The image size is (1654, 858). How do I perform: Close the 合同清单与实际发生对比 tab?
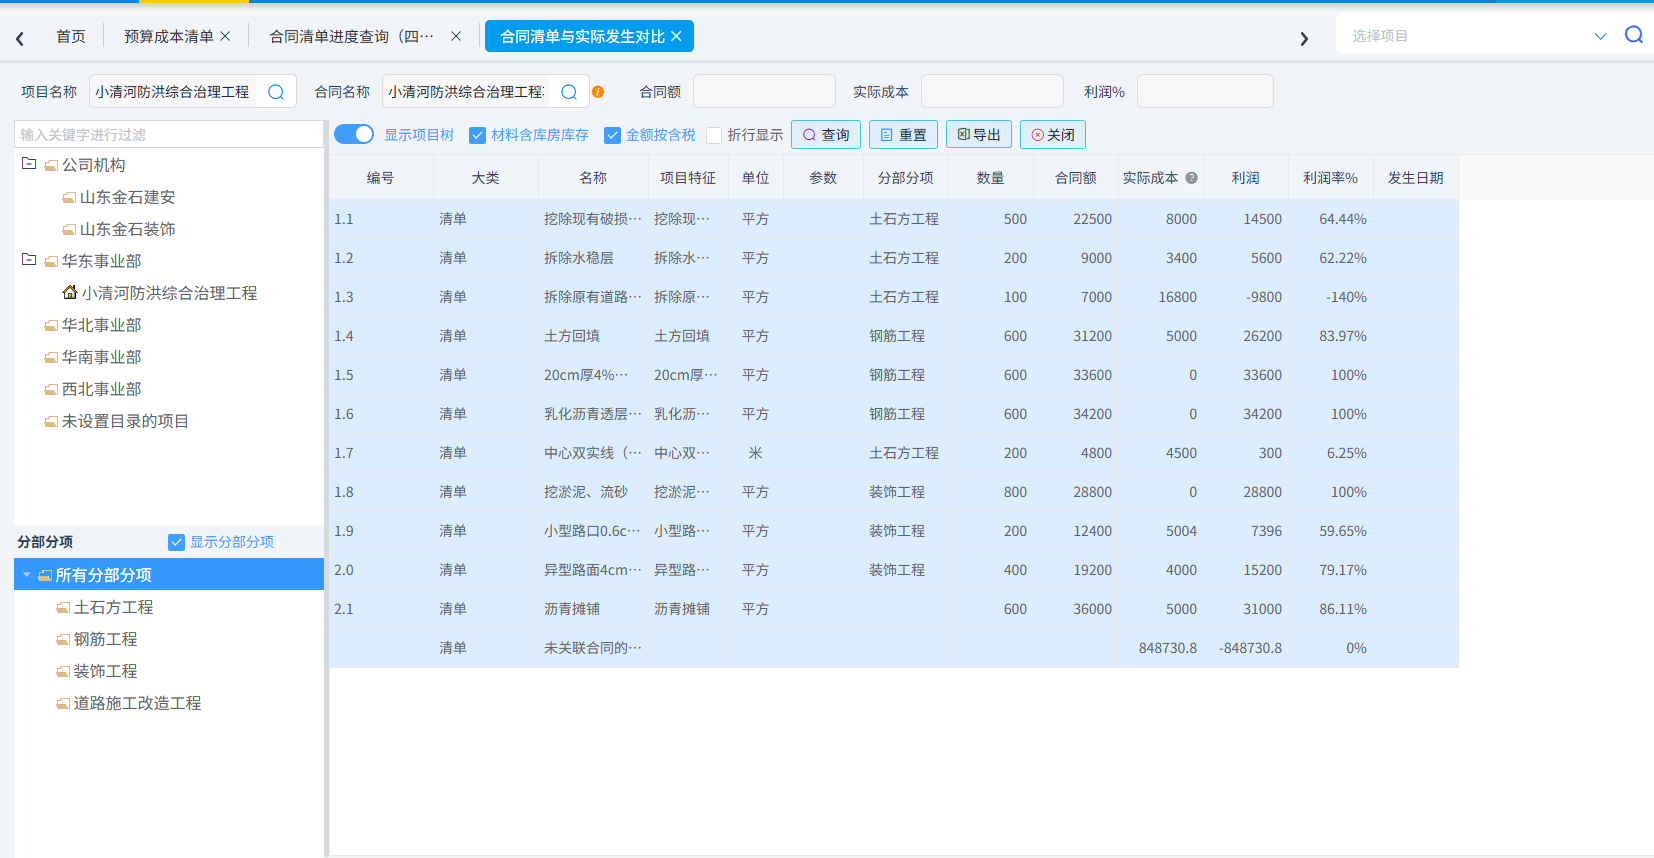[676, 36]
